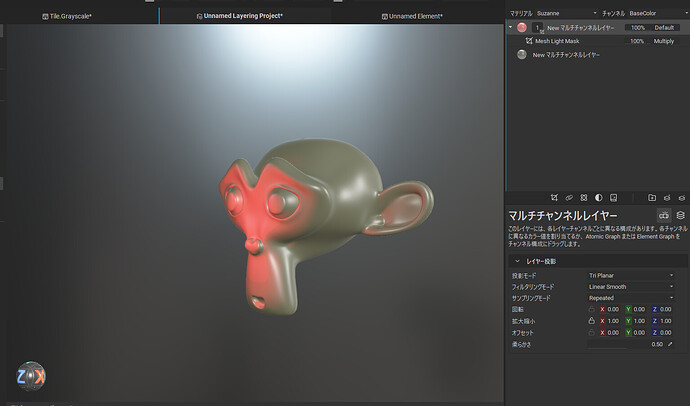Toggle the オフセット row lock
Viewport: 690px width, 406px height.
tap(591, 333)
